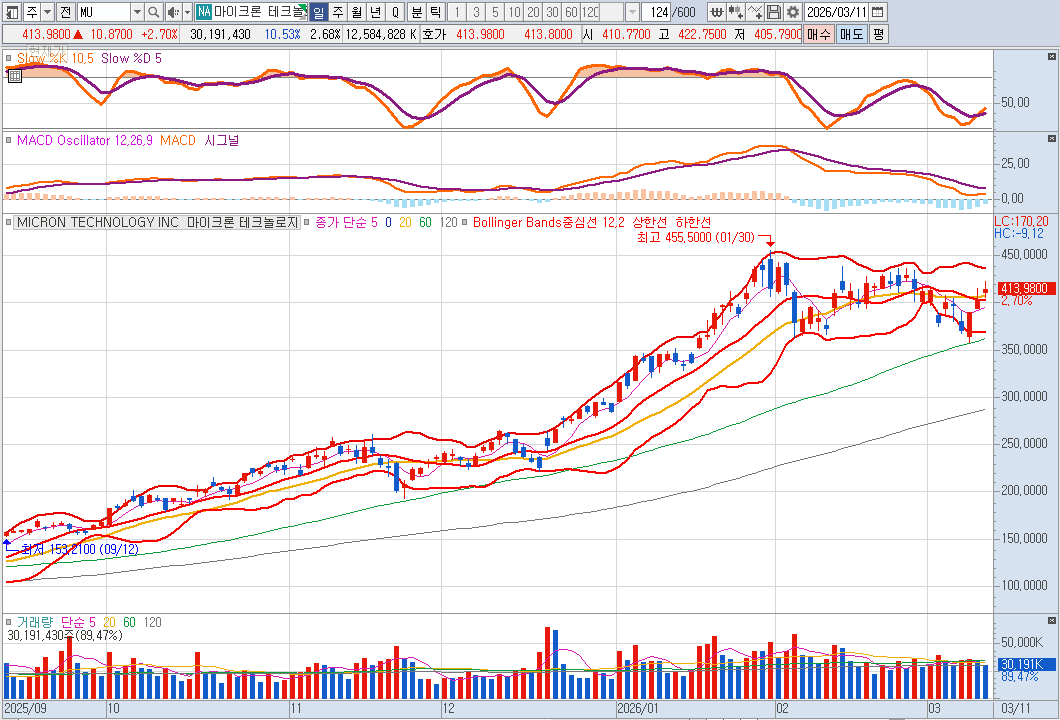Click the add line indicator icon
1060x720 pixels.
[x=755, y=12]
